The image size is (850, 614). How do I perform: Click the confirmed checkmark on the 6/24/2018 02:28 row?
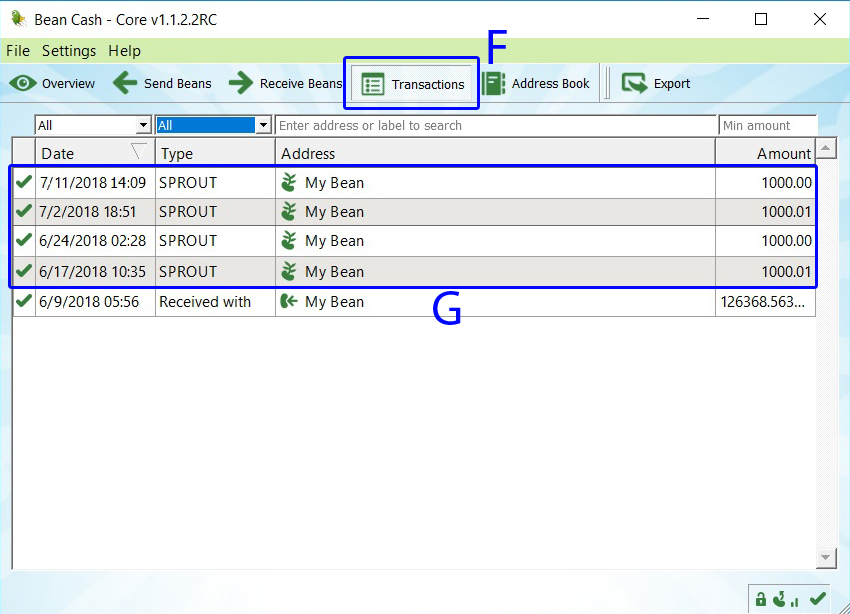click(x=24, y=239)
